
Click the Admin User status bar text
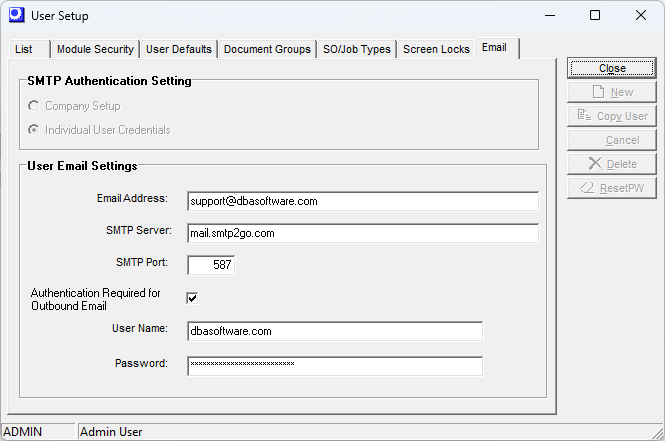[x=111, y=432]
